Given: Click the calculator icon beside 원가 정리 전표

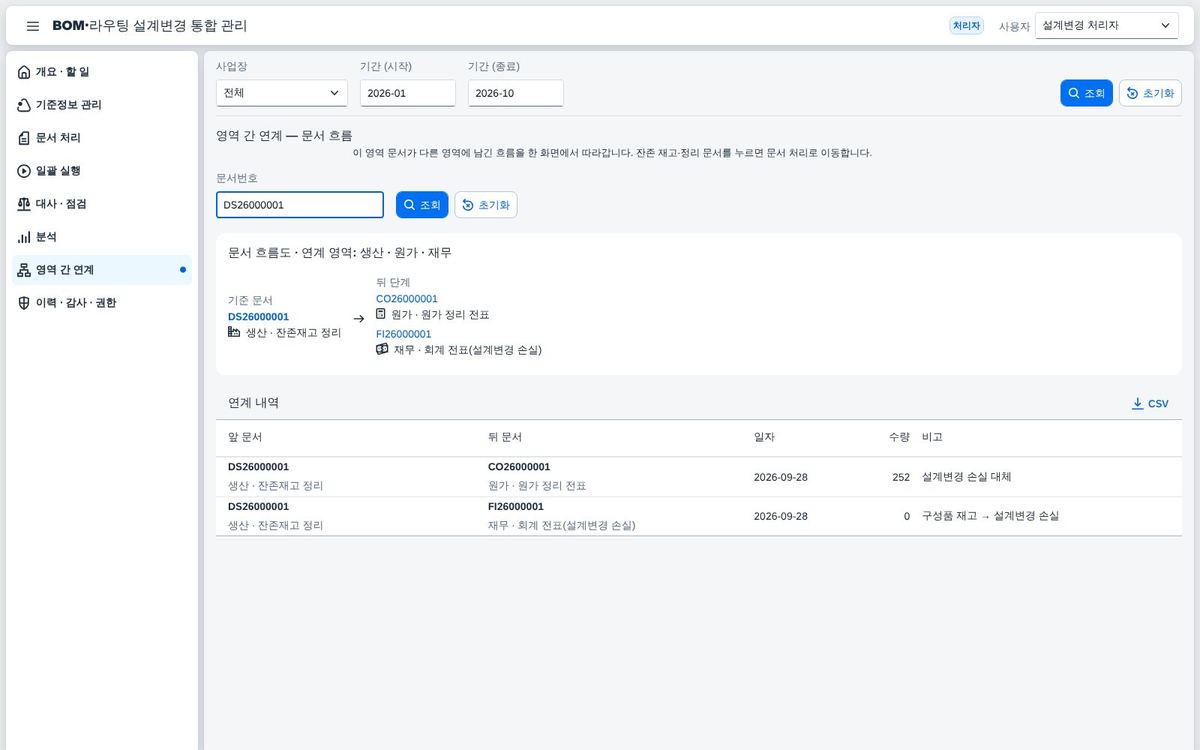Looking at the screenshot, I should 381,314.
